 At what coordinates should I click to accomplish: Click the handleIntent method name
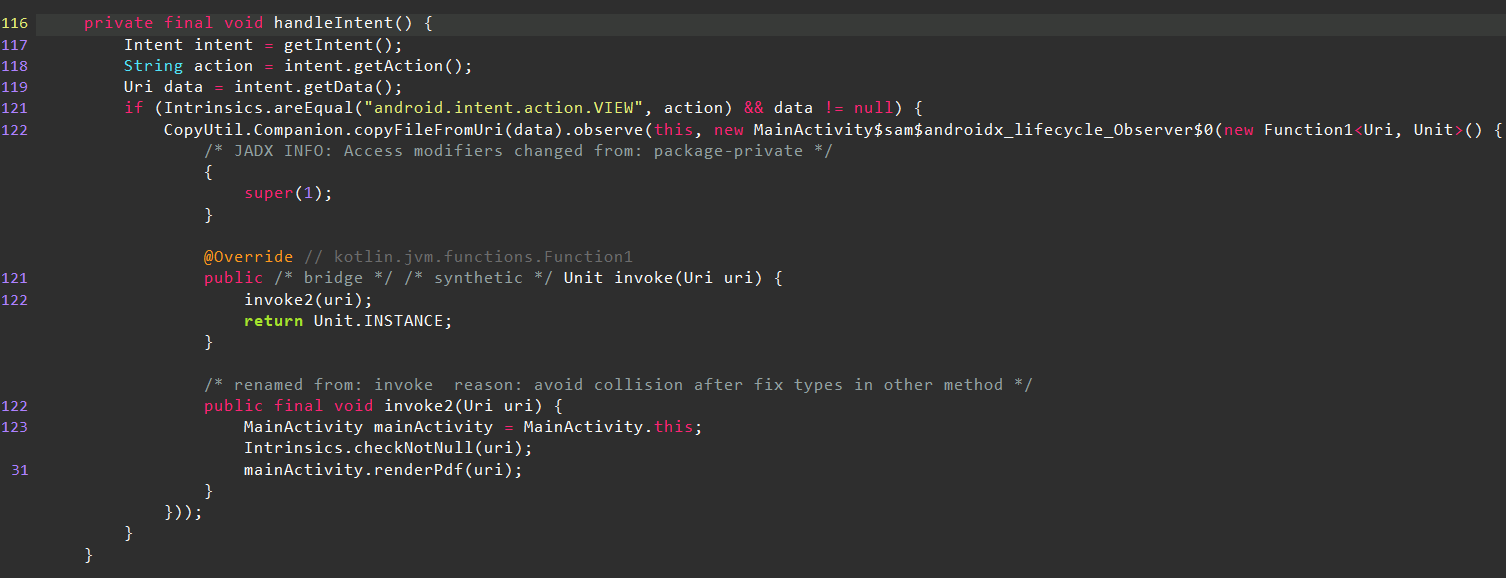click(x=333, y=23)
